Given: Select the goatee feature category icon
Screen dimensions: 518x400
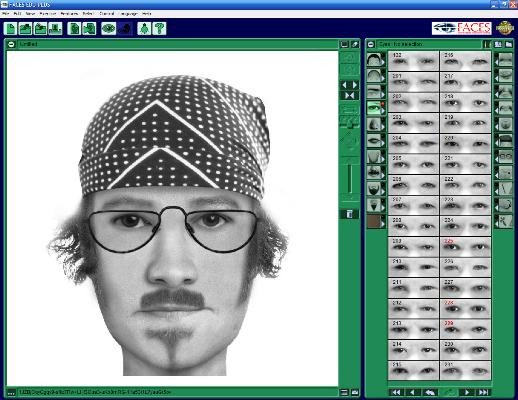Looking at the screenshot, I should click(x=374, y=205).
